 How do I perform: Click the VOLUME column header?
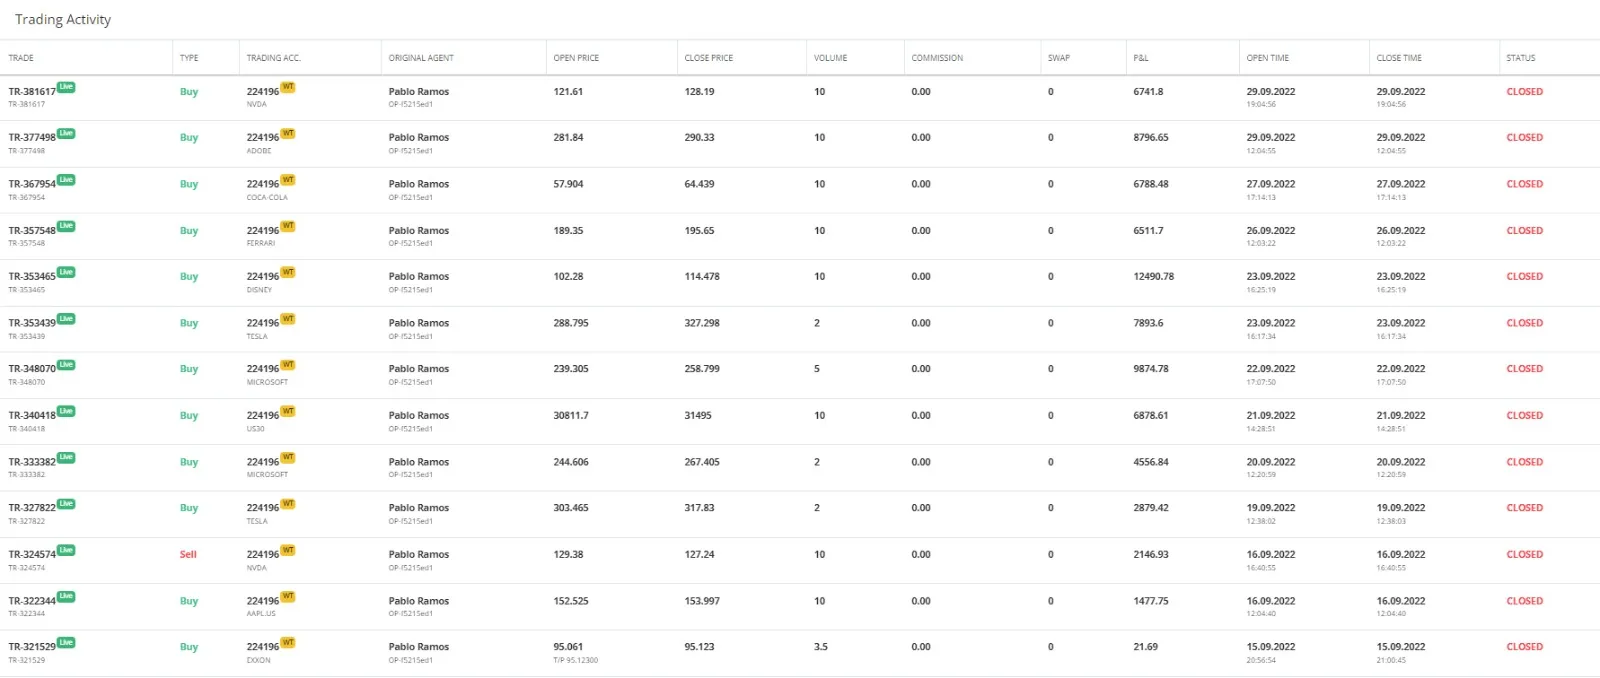point(830,58)
